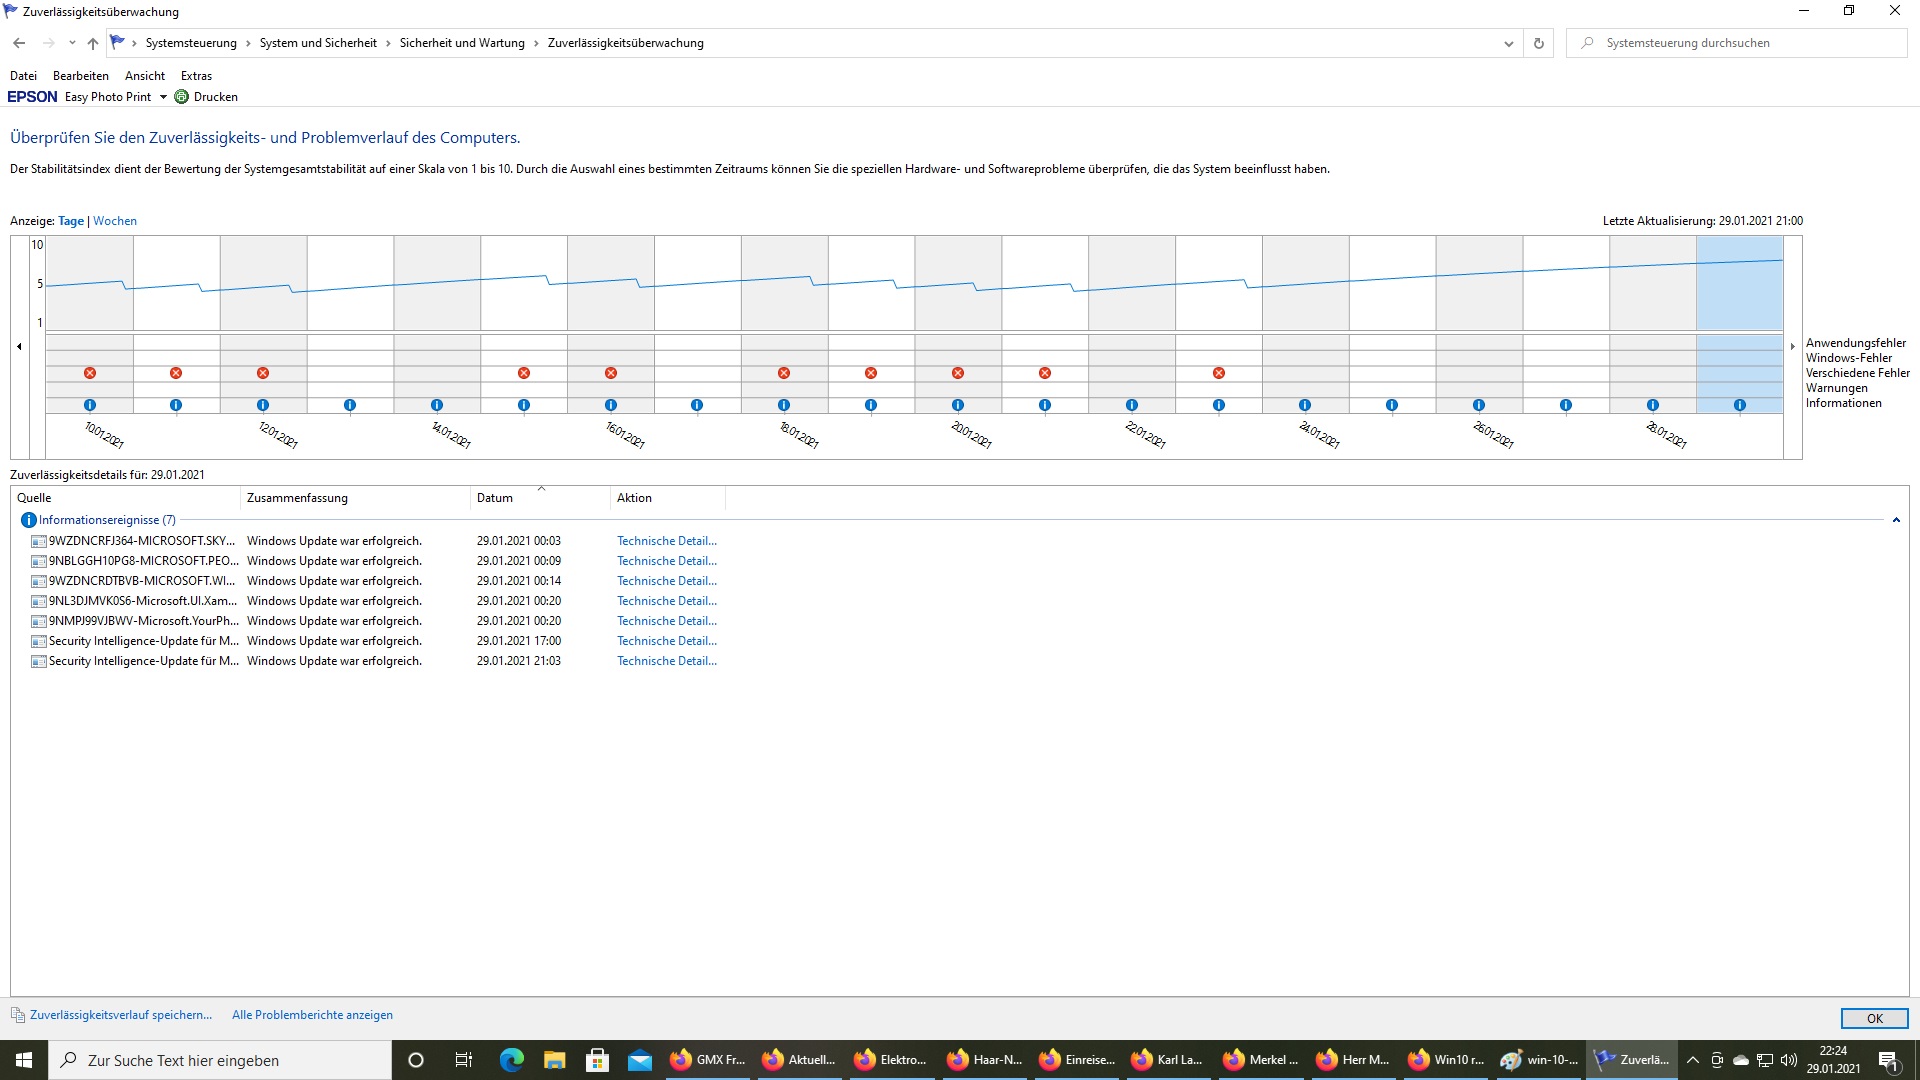Navigate up one level with up arrow

click(93, 43)
